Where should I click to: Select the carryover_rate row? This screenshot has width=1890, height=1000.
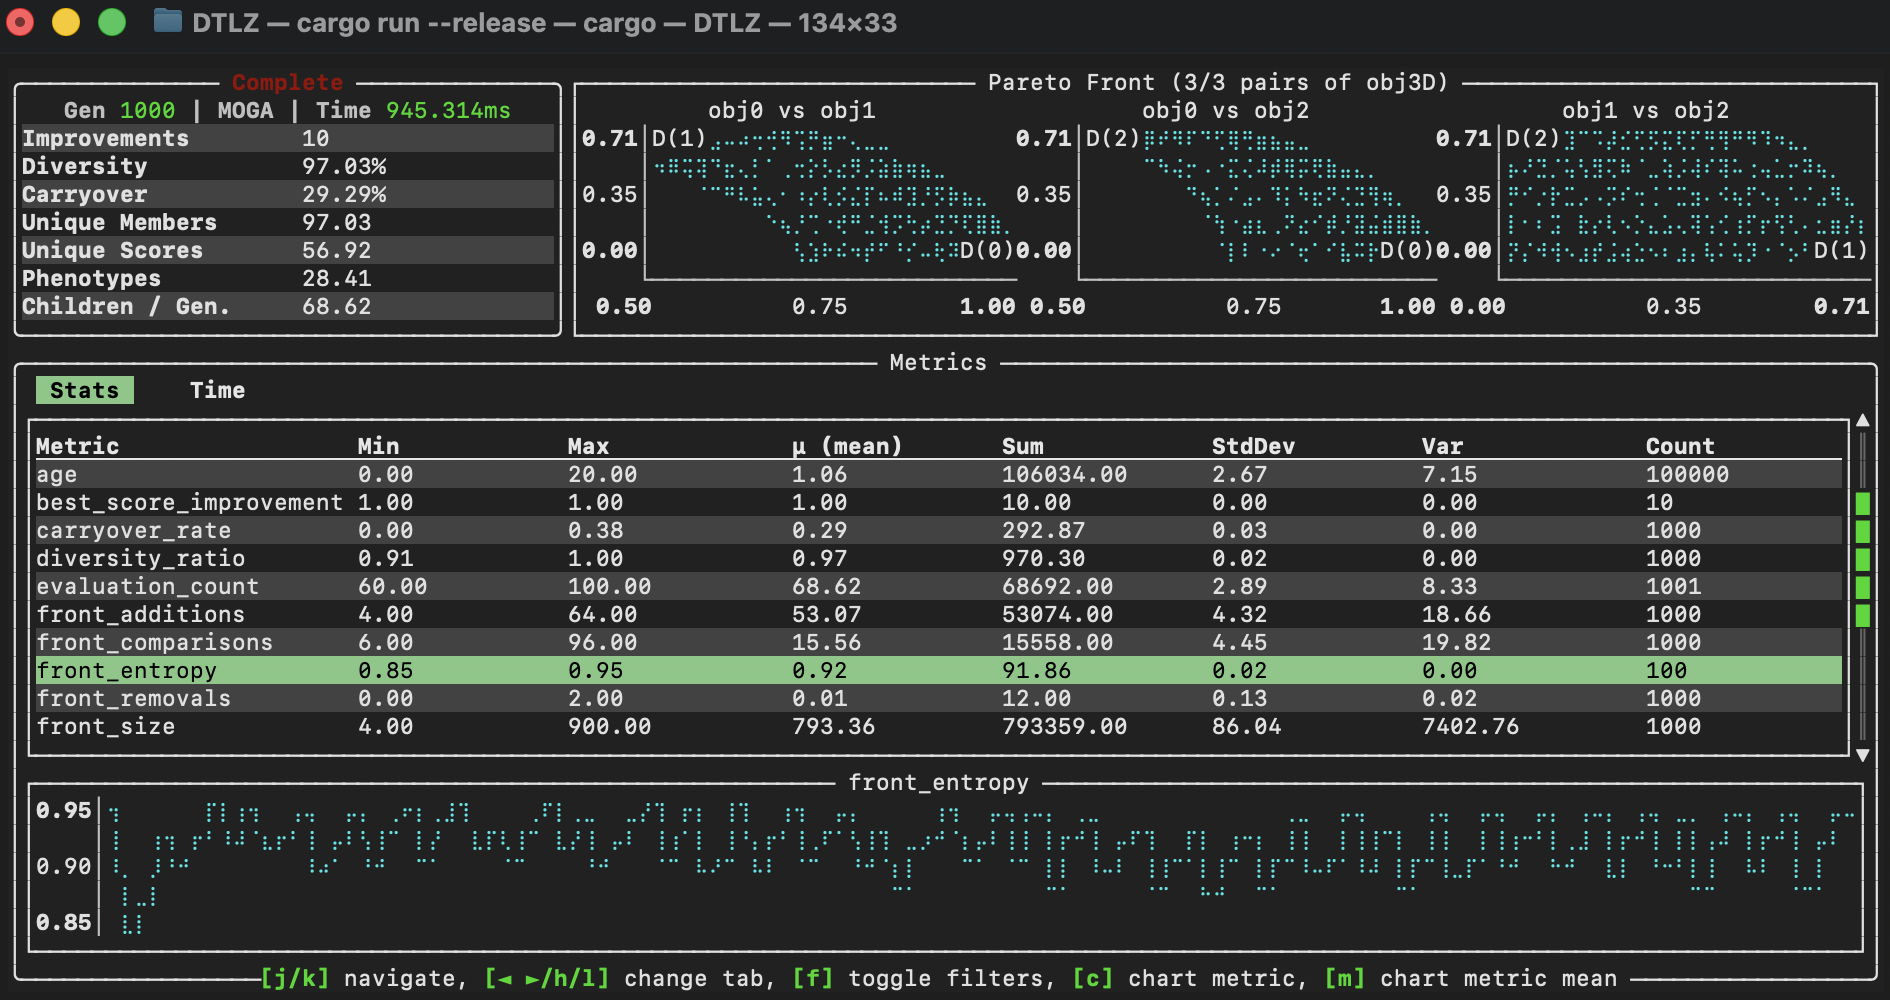(133, 531)
